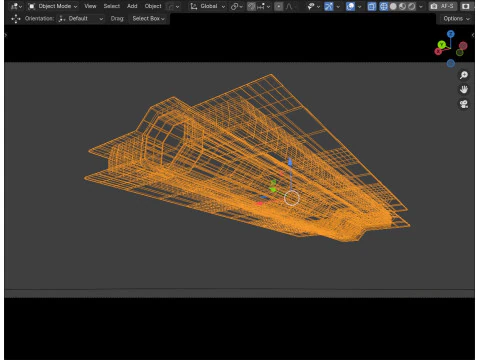
Task: Open the Object Mode dropdown
Action: click(x=53, y=6)
